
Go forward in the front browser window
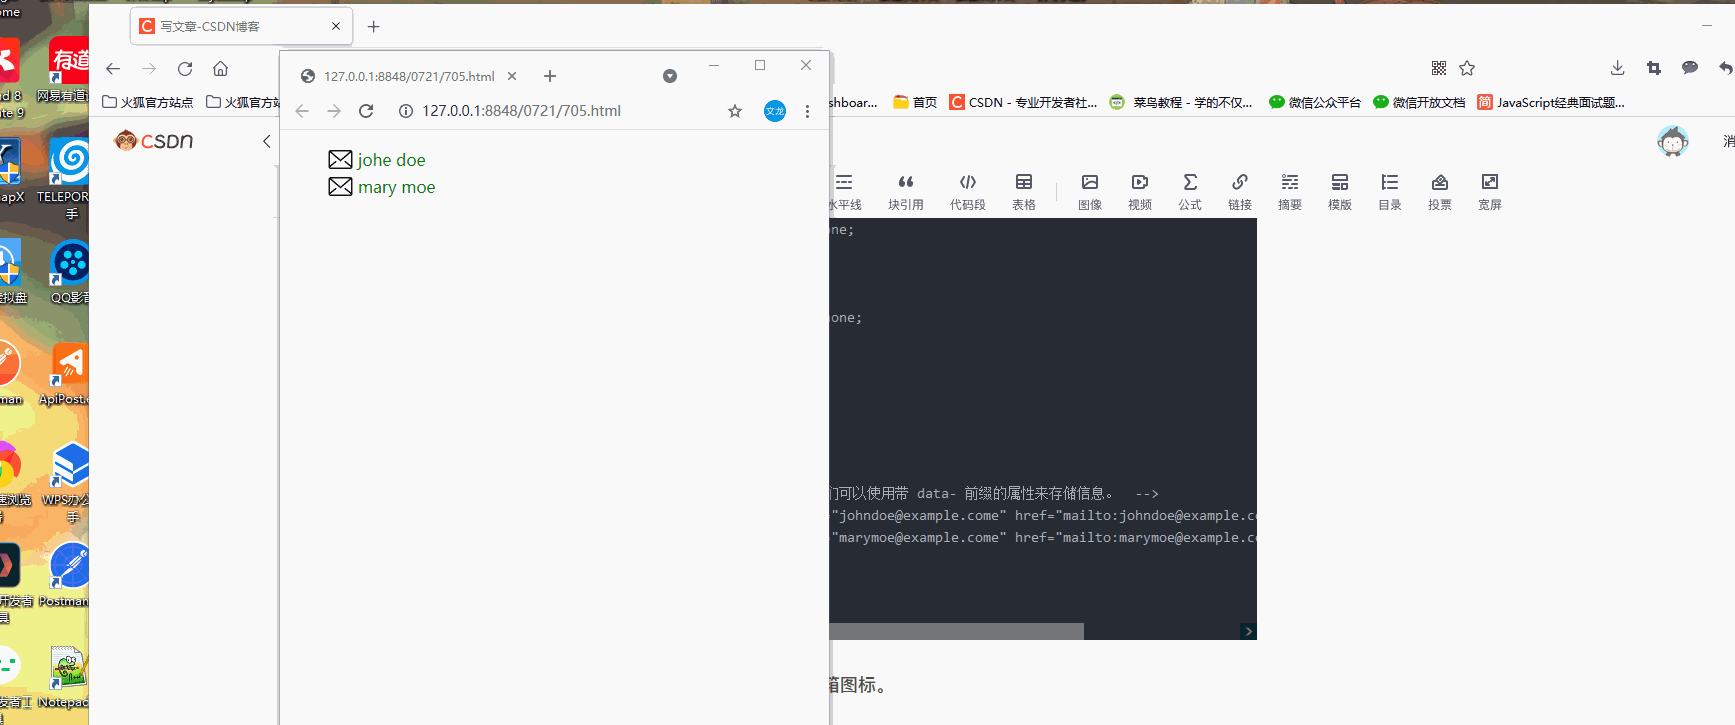(334, 111)
